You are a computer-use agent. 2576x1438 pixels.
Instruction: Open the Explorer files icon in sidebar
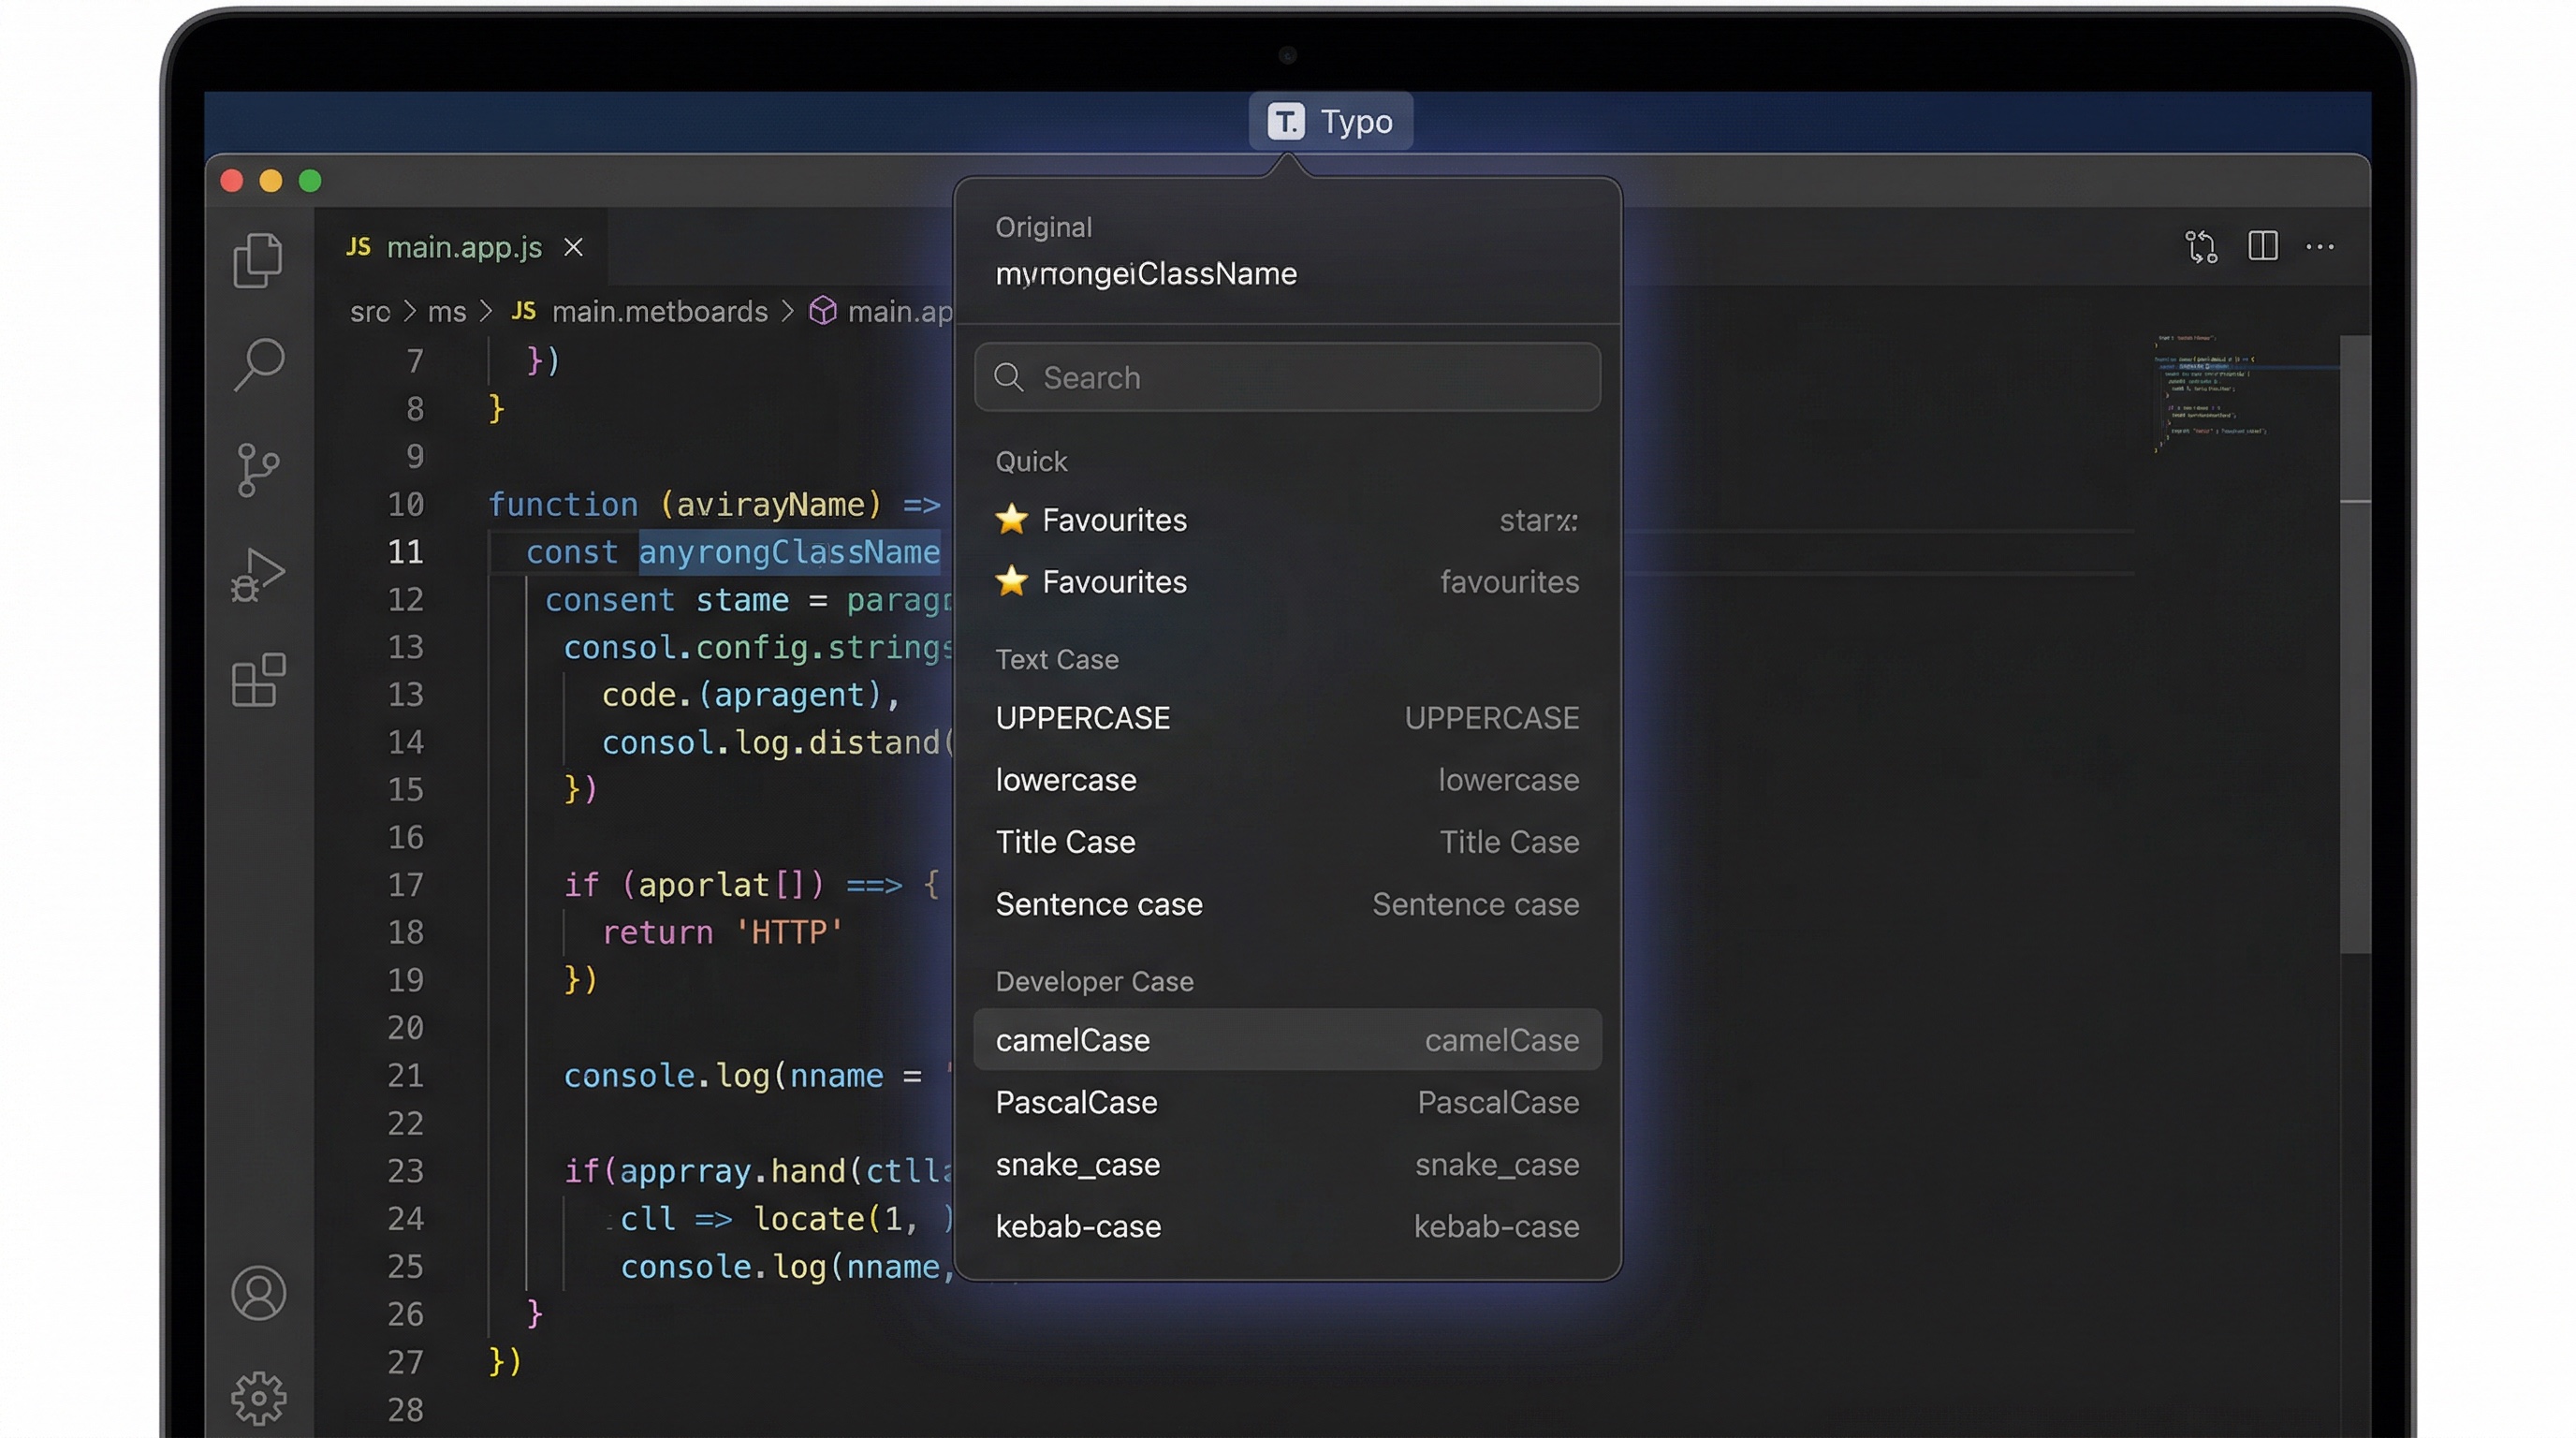(x=258, y=261)
